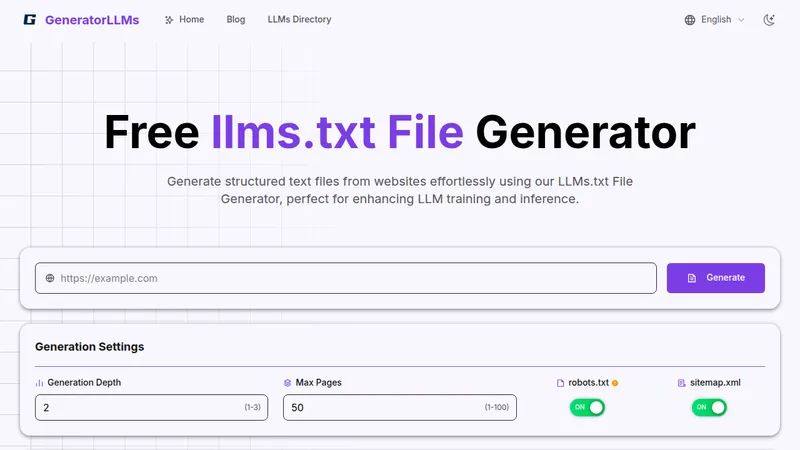Image resolution: width=800 pixels, height=450 pixels.
Task: Turn off the robots.txt toggle
Action: [x=587, y=407]
